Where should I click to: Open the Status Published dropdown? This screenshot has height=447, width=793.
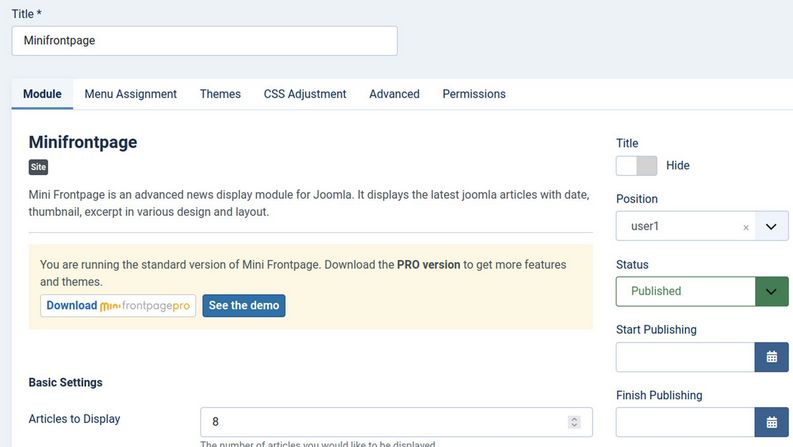[x=702, y=291]
